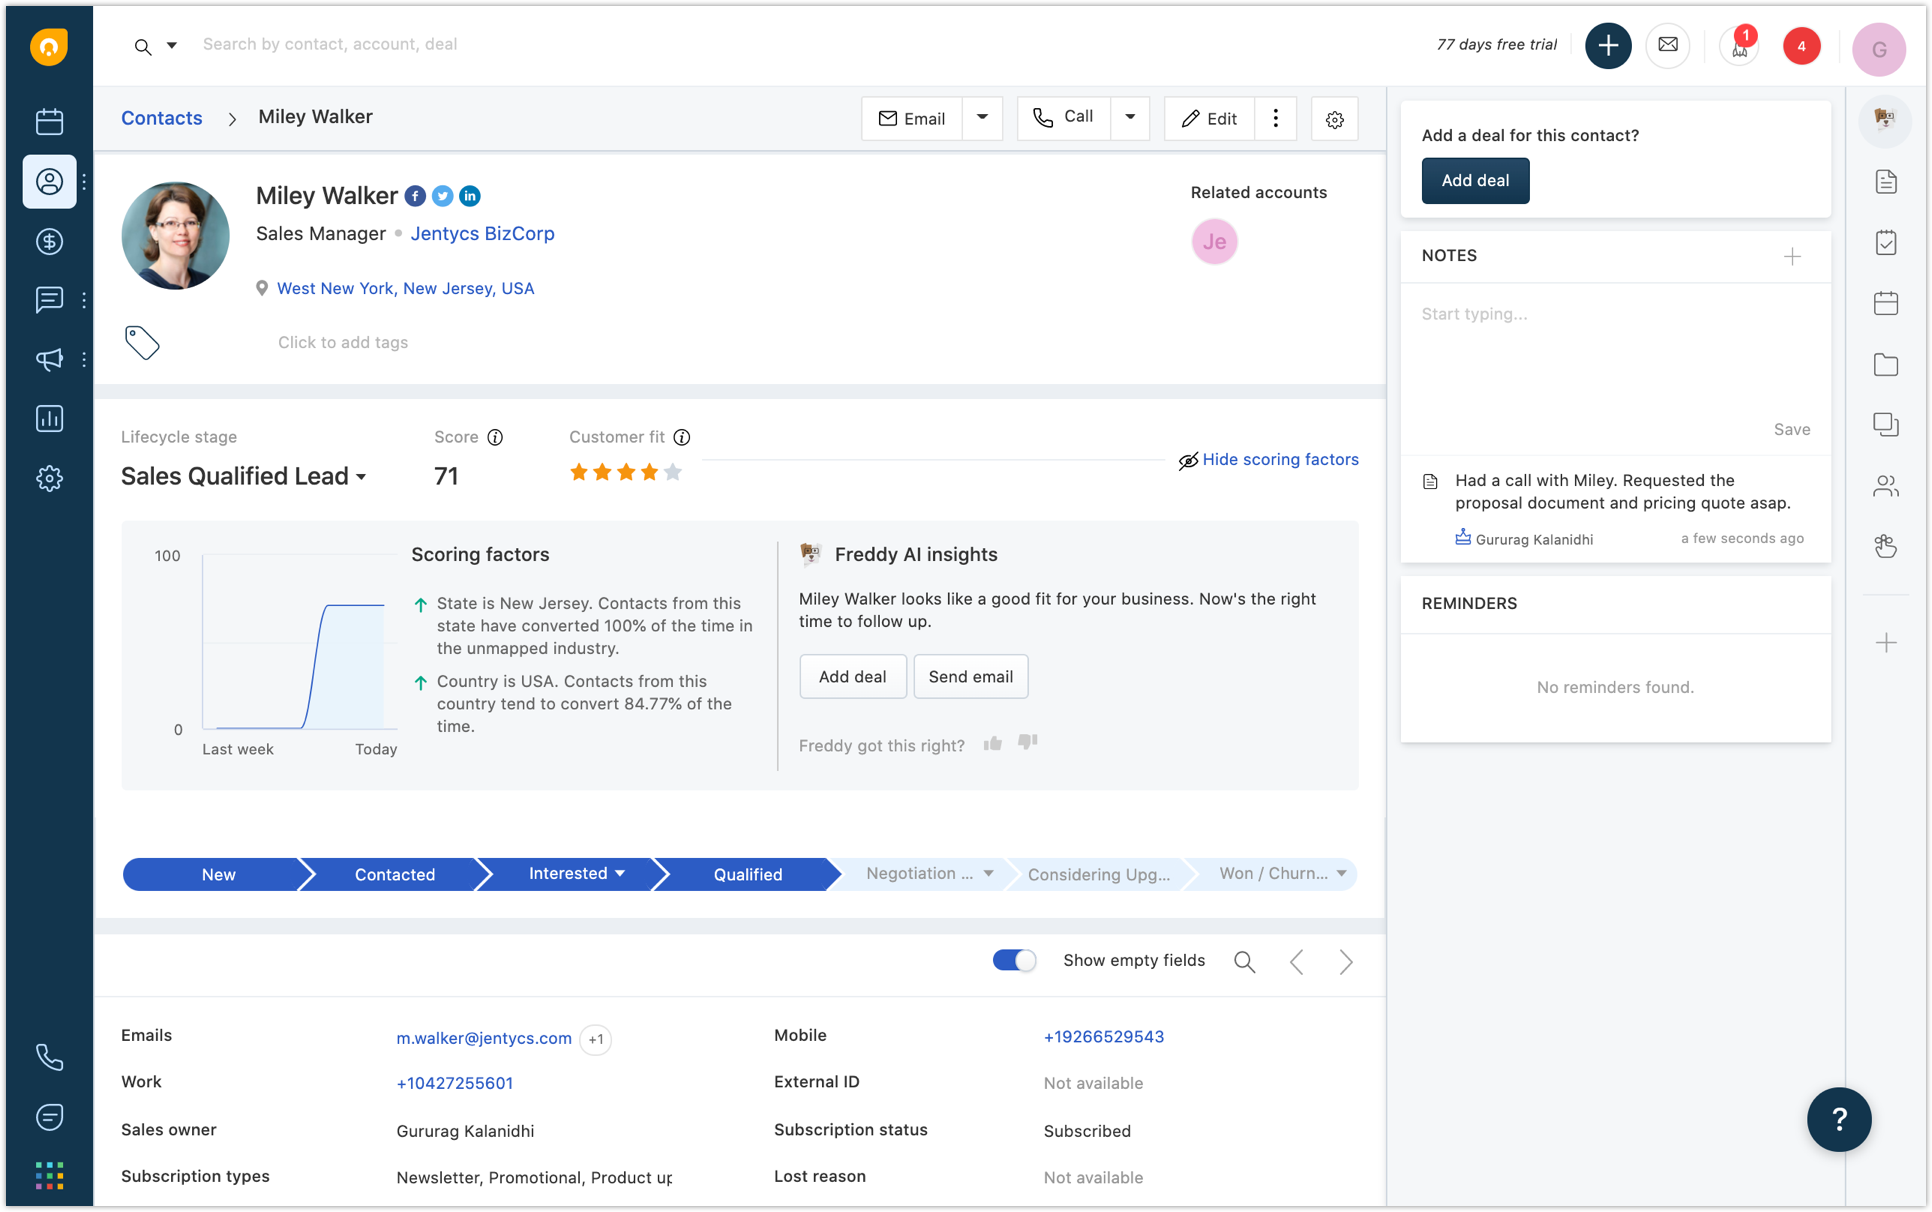Open the tasks checklist panel icon

(x=1886, y=243)
